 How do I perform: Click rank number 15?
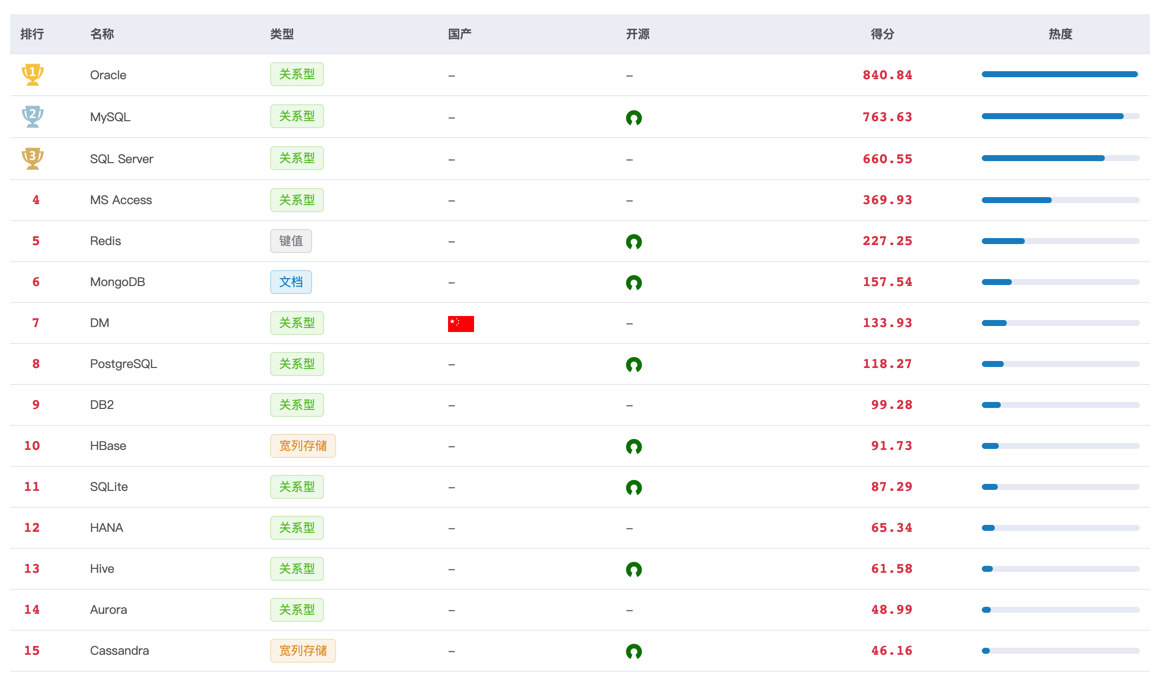tap(32, 650)
